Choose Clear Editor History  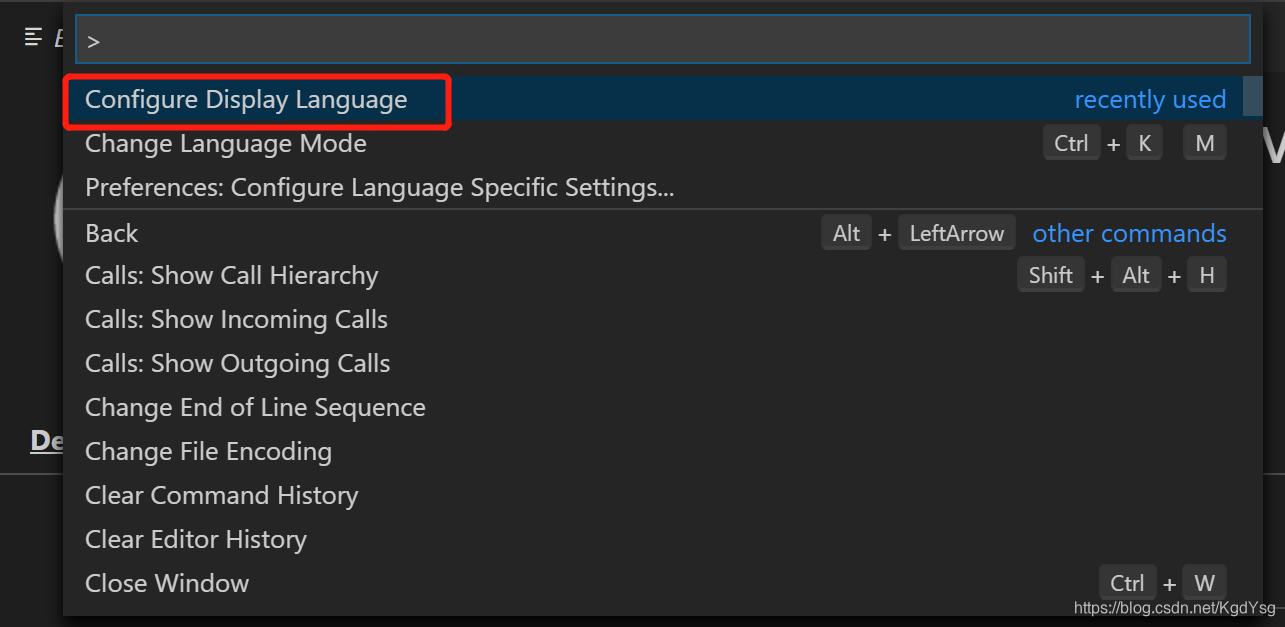(196, 540)
